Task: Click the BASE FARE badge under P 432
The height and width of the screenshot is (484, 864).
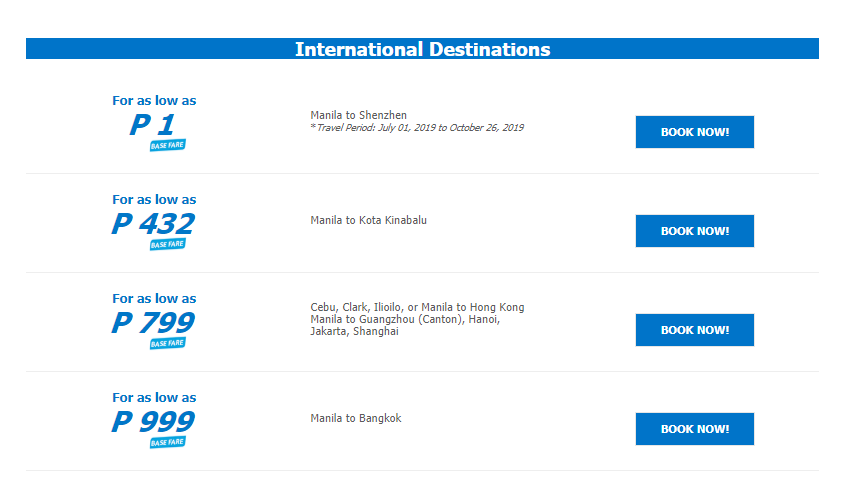Action: [168, 244]
